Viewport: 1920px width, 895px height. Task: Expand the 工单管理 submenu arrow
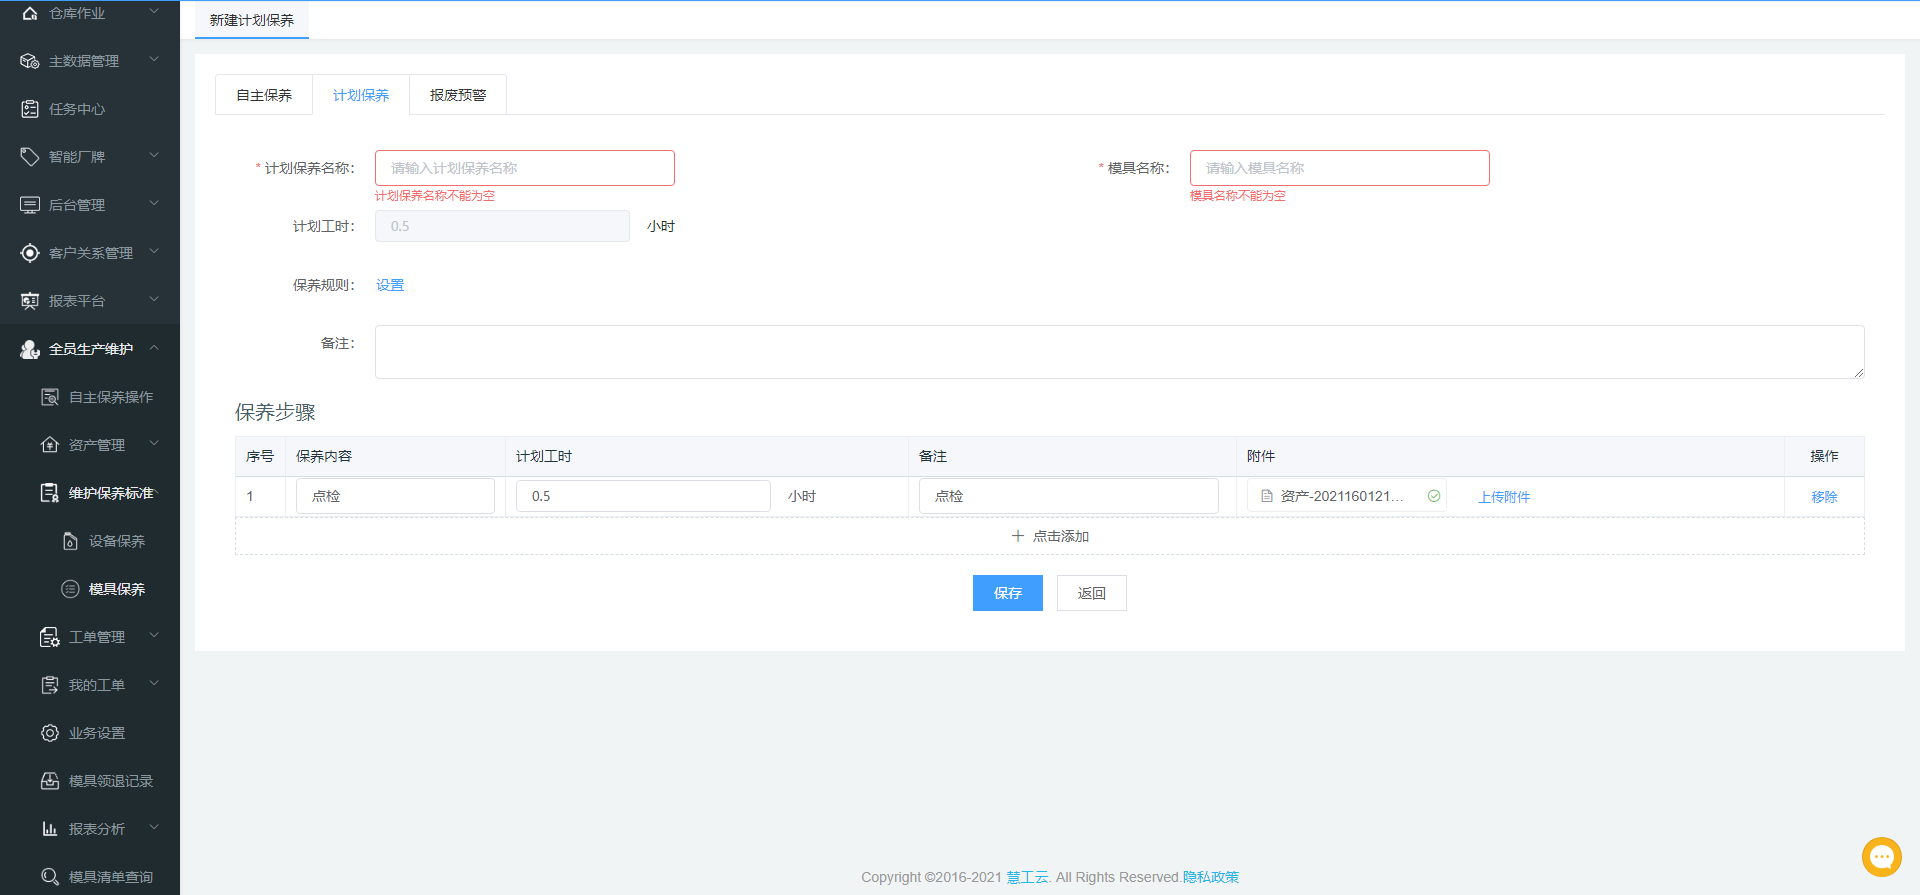pyautogui.click(x=154, y=636)
